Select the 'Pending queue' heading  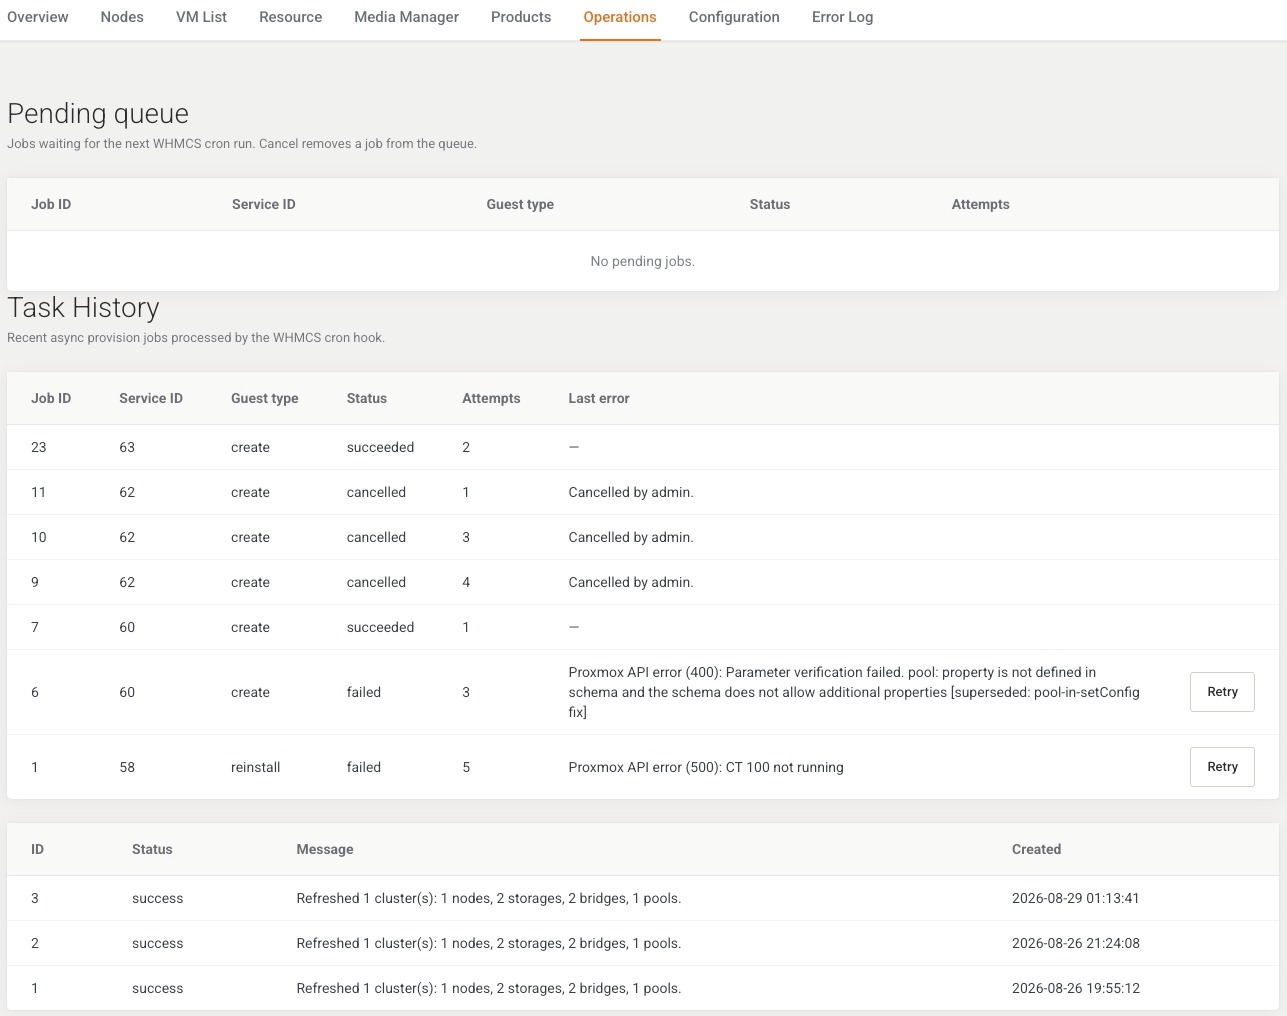(x=98, y=114)
